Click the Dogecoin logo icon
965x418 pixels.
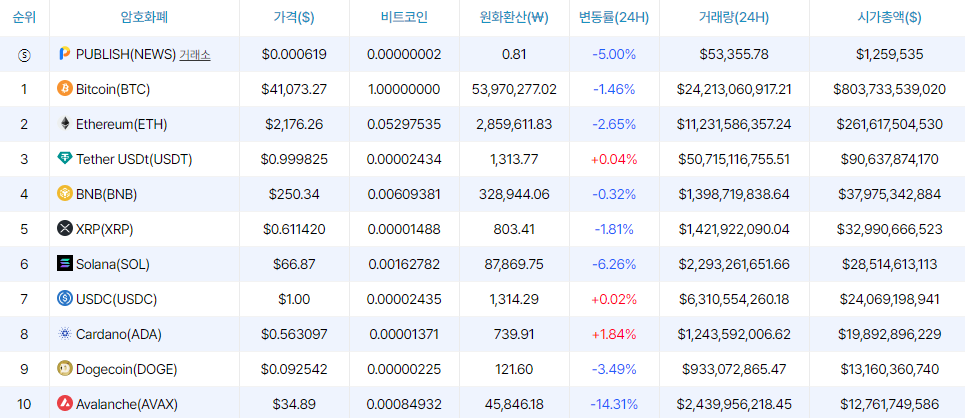point(65,369)
